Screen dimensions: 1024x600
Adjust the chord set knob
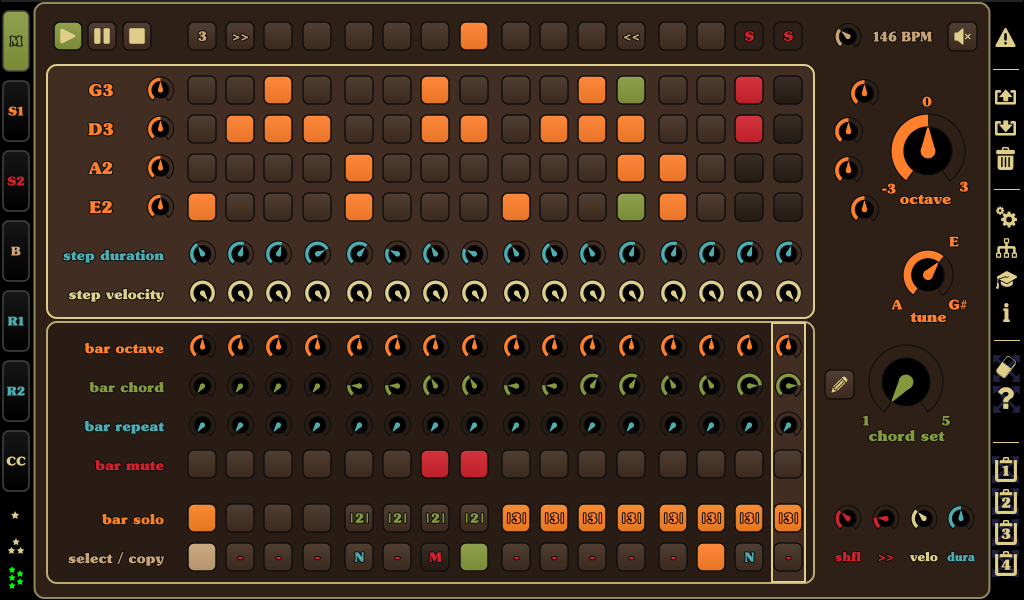906,383
